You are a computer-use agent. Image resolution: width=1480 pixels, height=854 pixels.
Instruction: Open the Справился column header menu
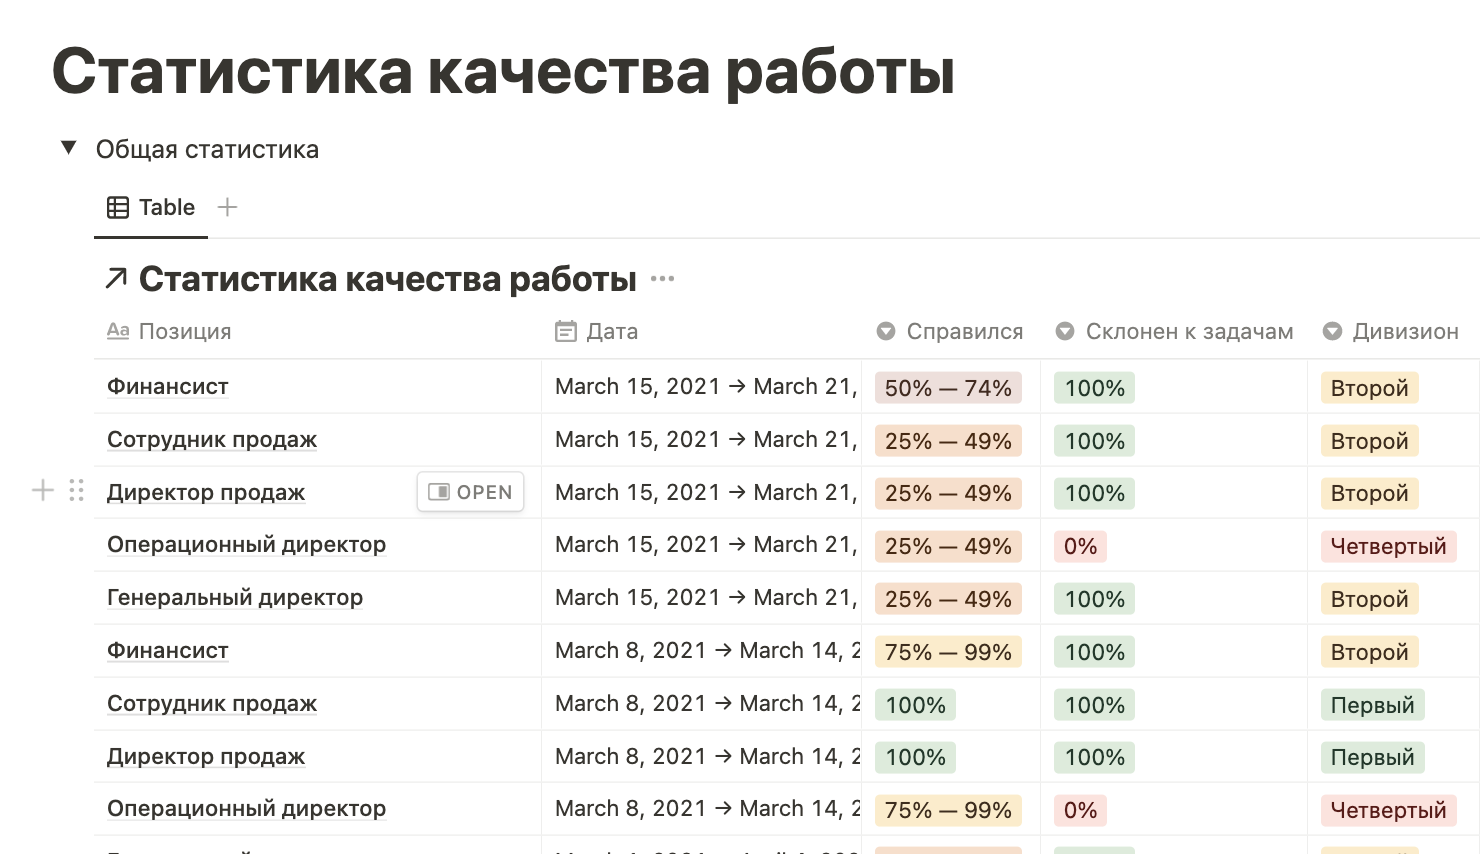point(950,331)
